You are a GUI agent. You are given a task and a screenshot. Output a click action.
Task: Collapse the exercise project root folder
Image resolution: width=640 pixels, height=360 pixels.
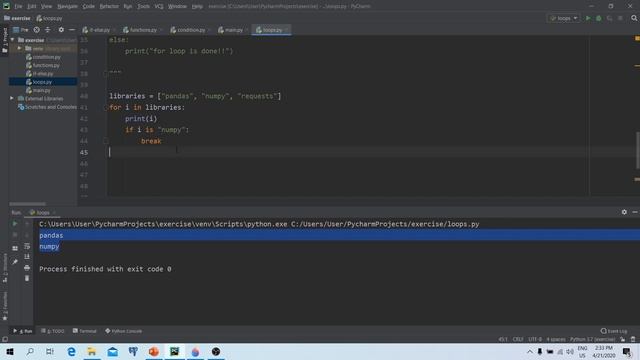13,40
